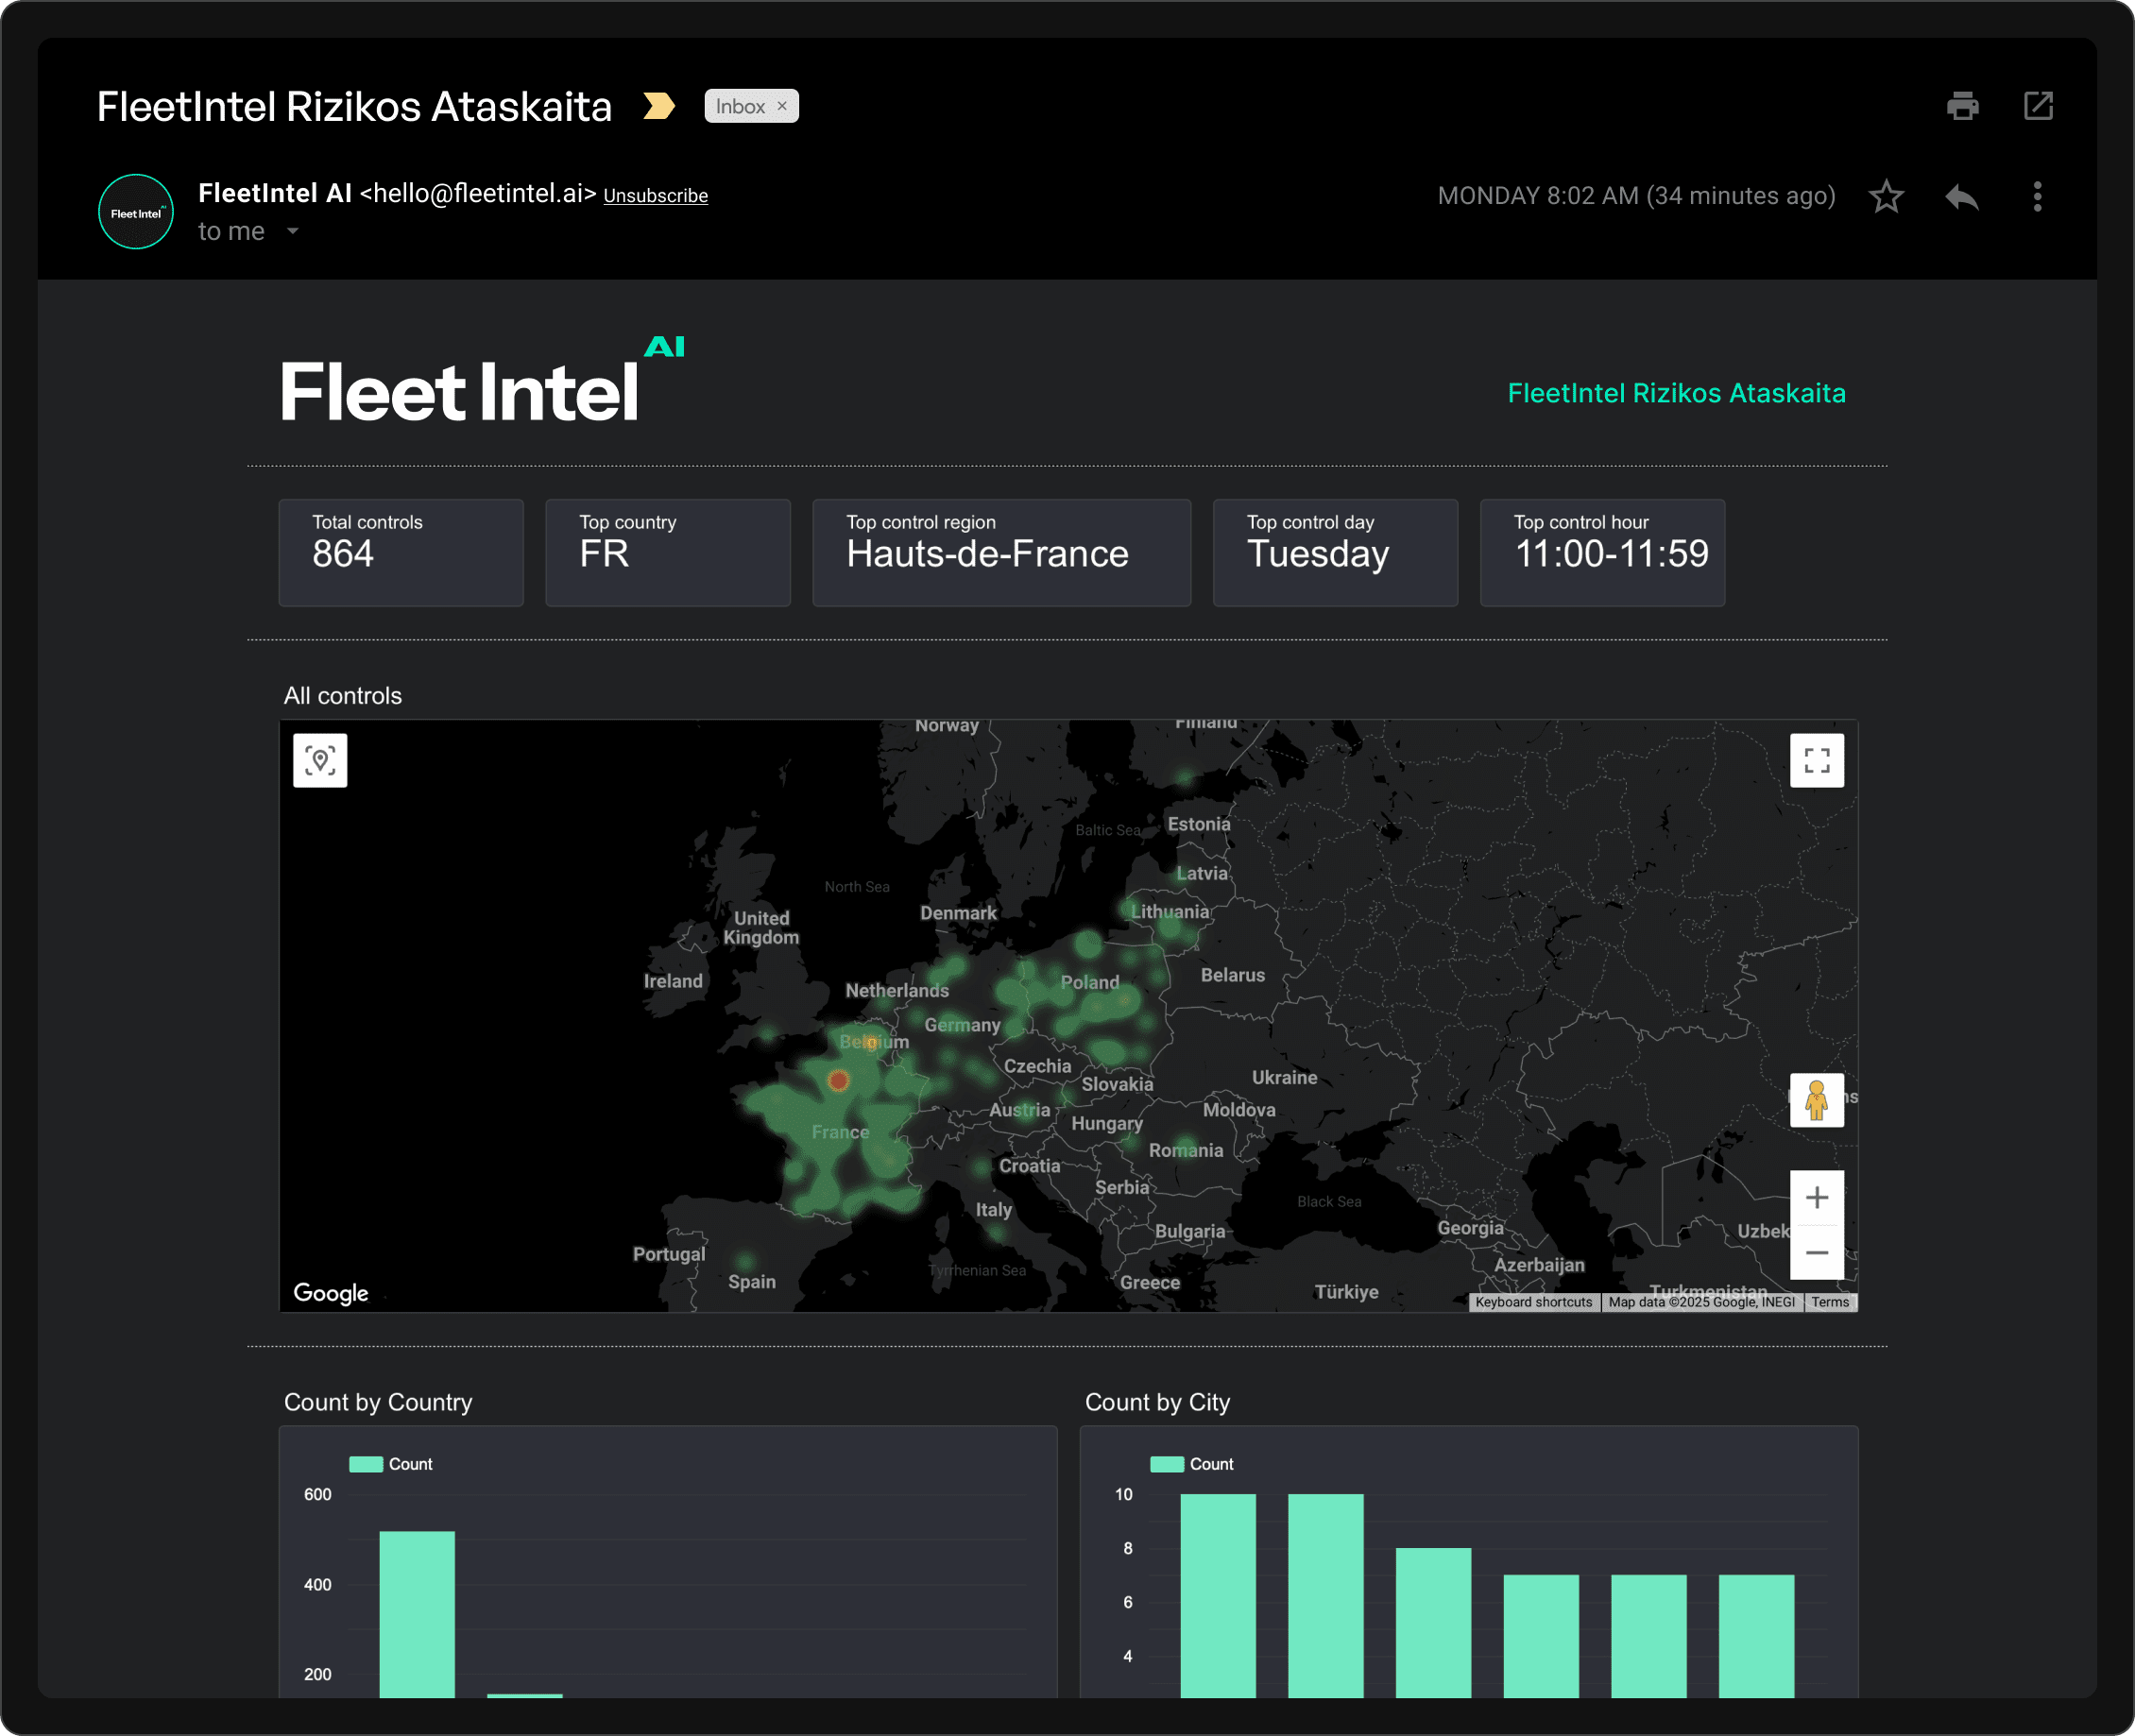
Task: Print this email using printer icon
Action: (x=1962, y=106)
